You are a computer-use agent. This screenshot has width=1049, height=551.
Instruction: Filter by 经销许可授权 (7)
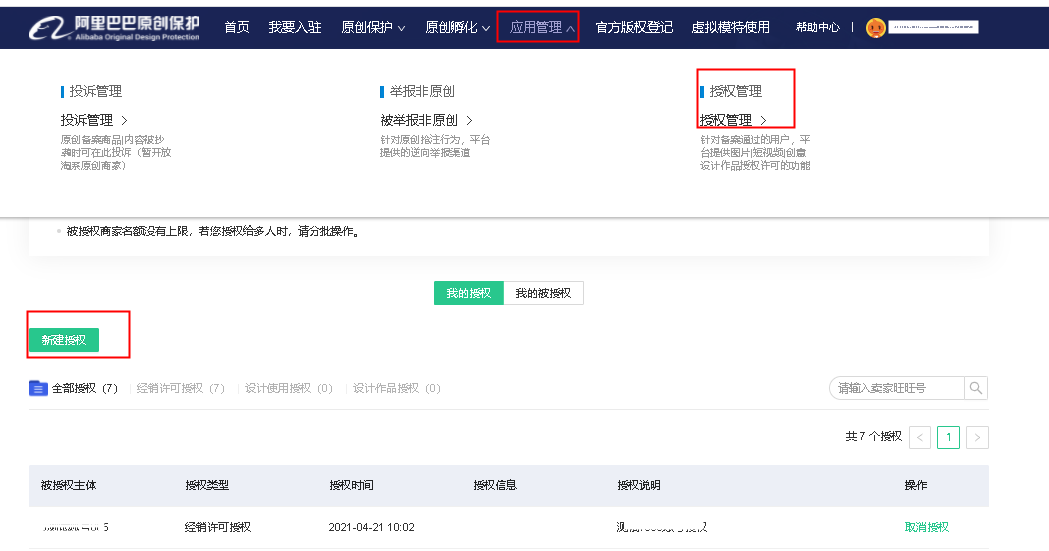(x=181, y=388)
